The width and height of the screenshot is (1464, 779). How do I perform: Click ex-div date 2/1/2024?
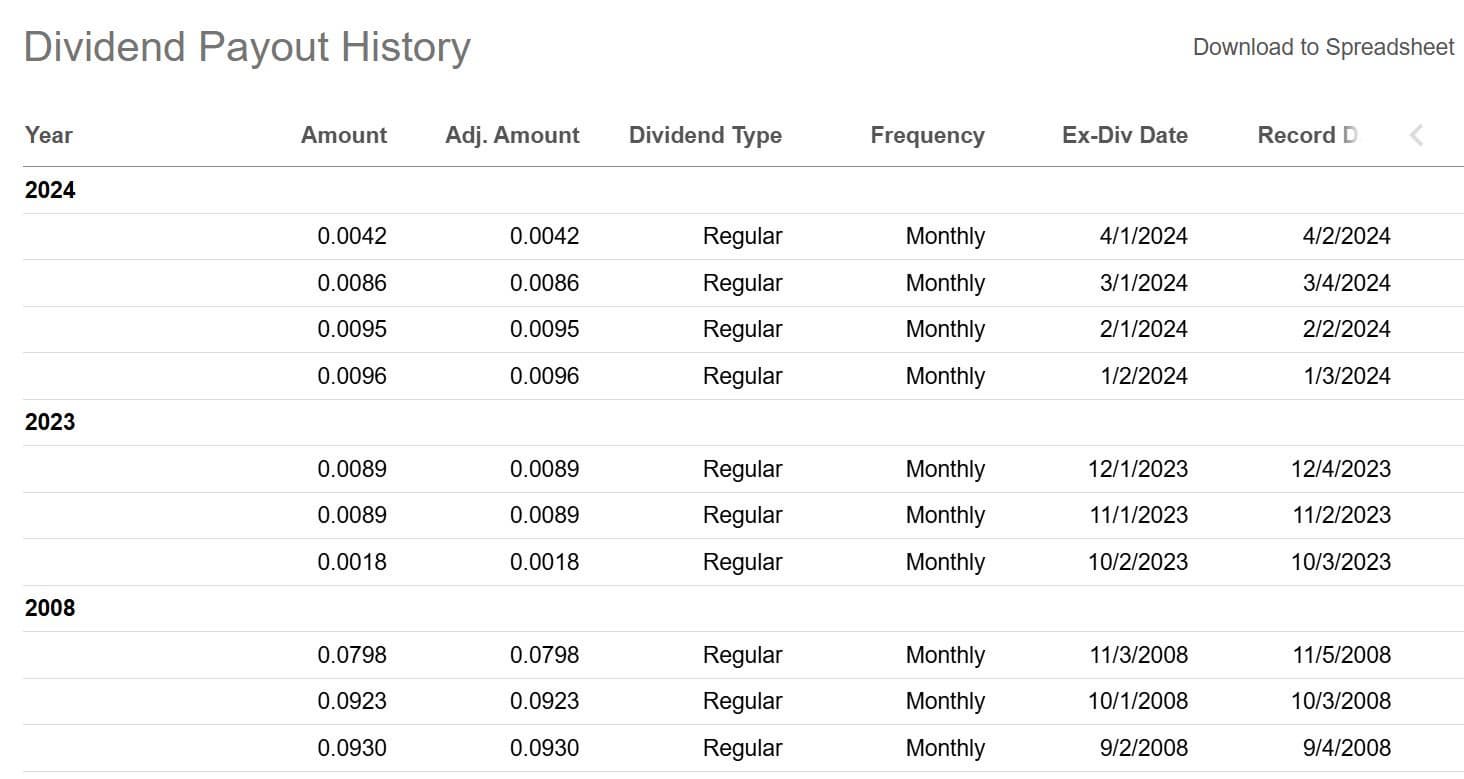1144,329
